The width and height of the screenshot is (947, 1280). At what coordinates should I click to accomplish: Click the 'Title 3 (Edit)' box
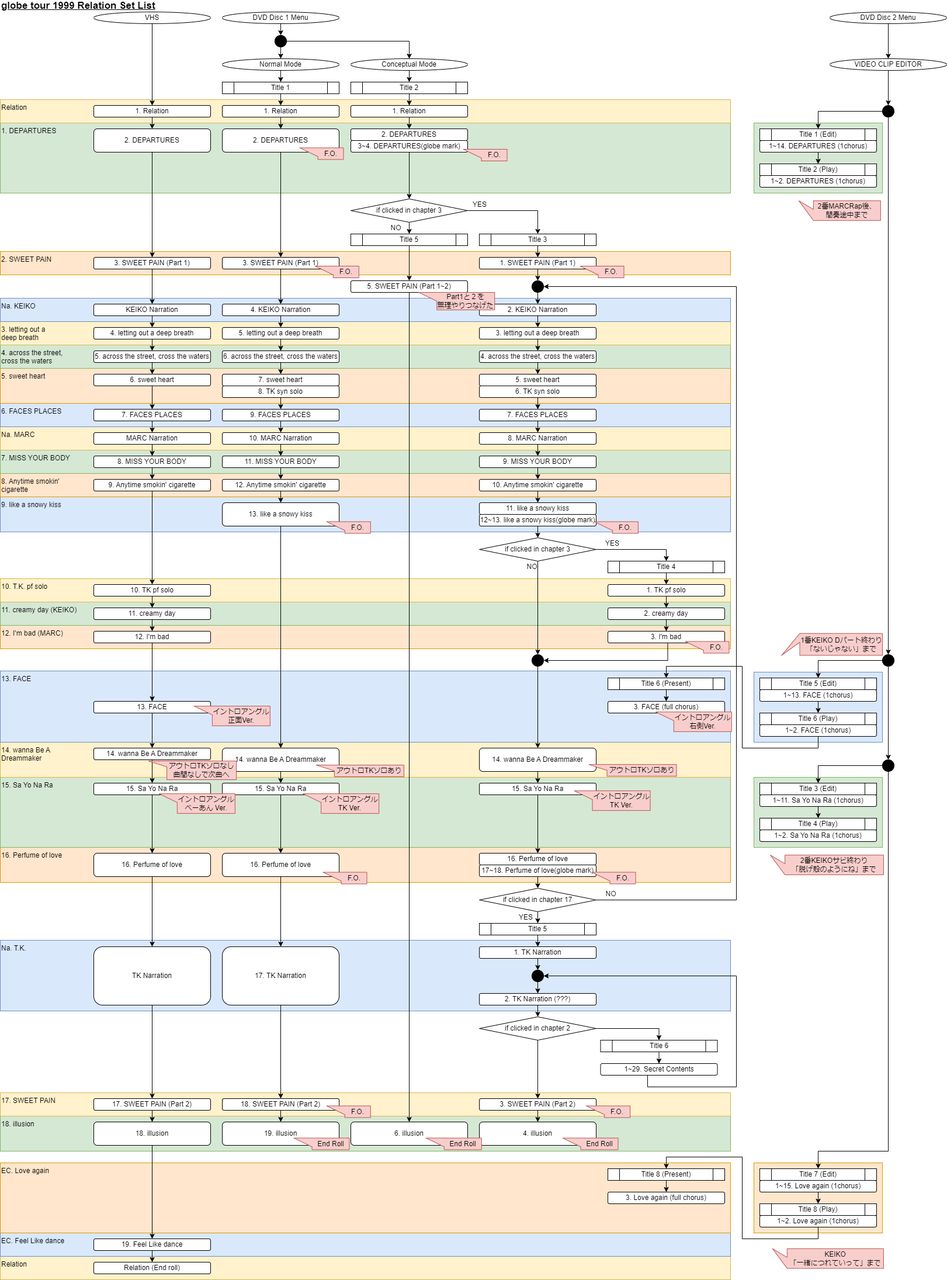pyautogui.click(x=818, y=789)
